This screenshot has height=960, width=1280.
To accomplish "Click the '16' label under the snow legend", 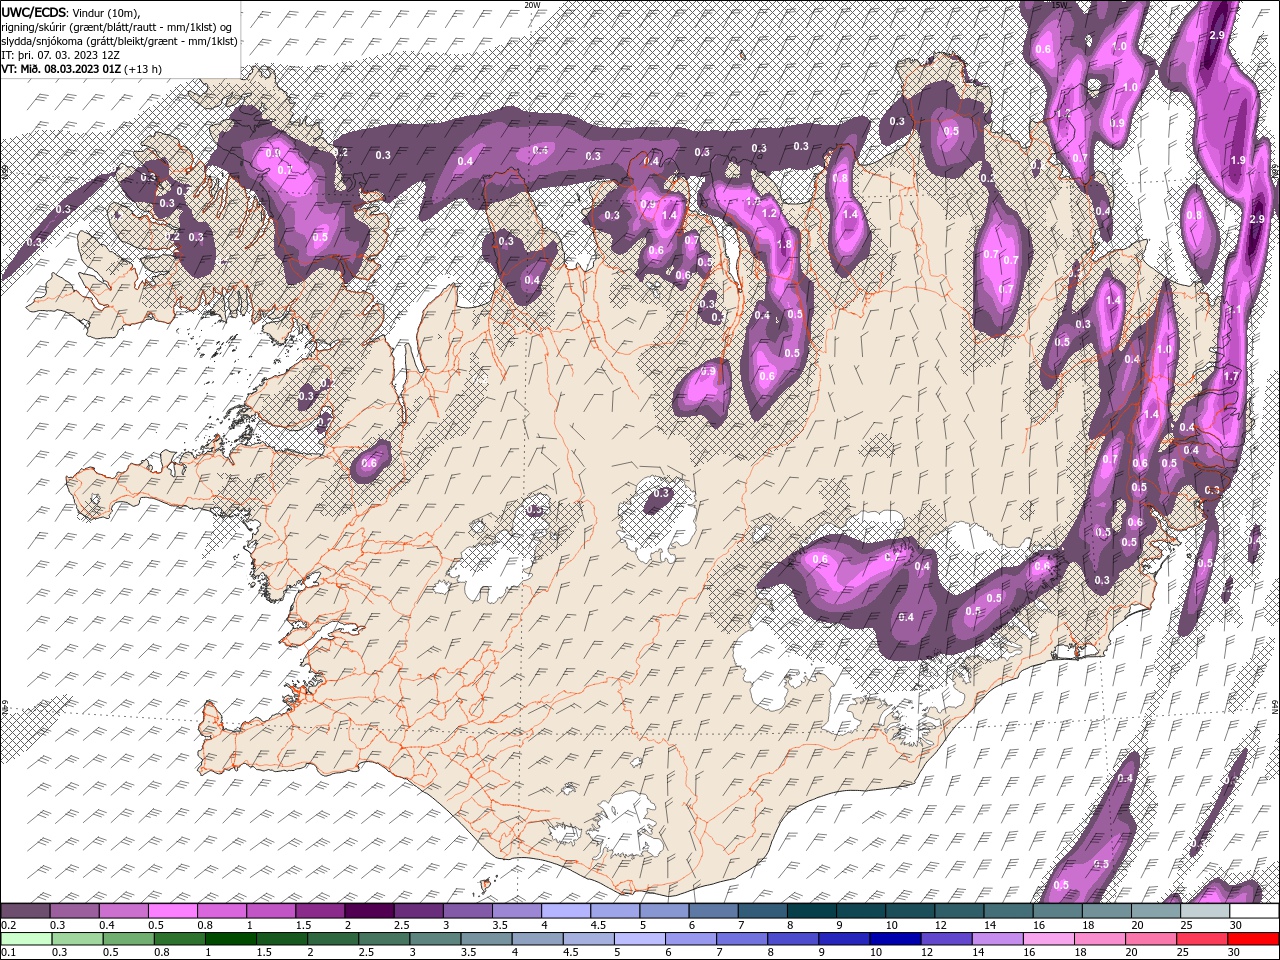I will (x=1041, y=925).
